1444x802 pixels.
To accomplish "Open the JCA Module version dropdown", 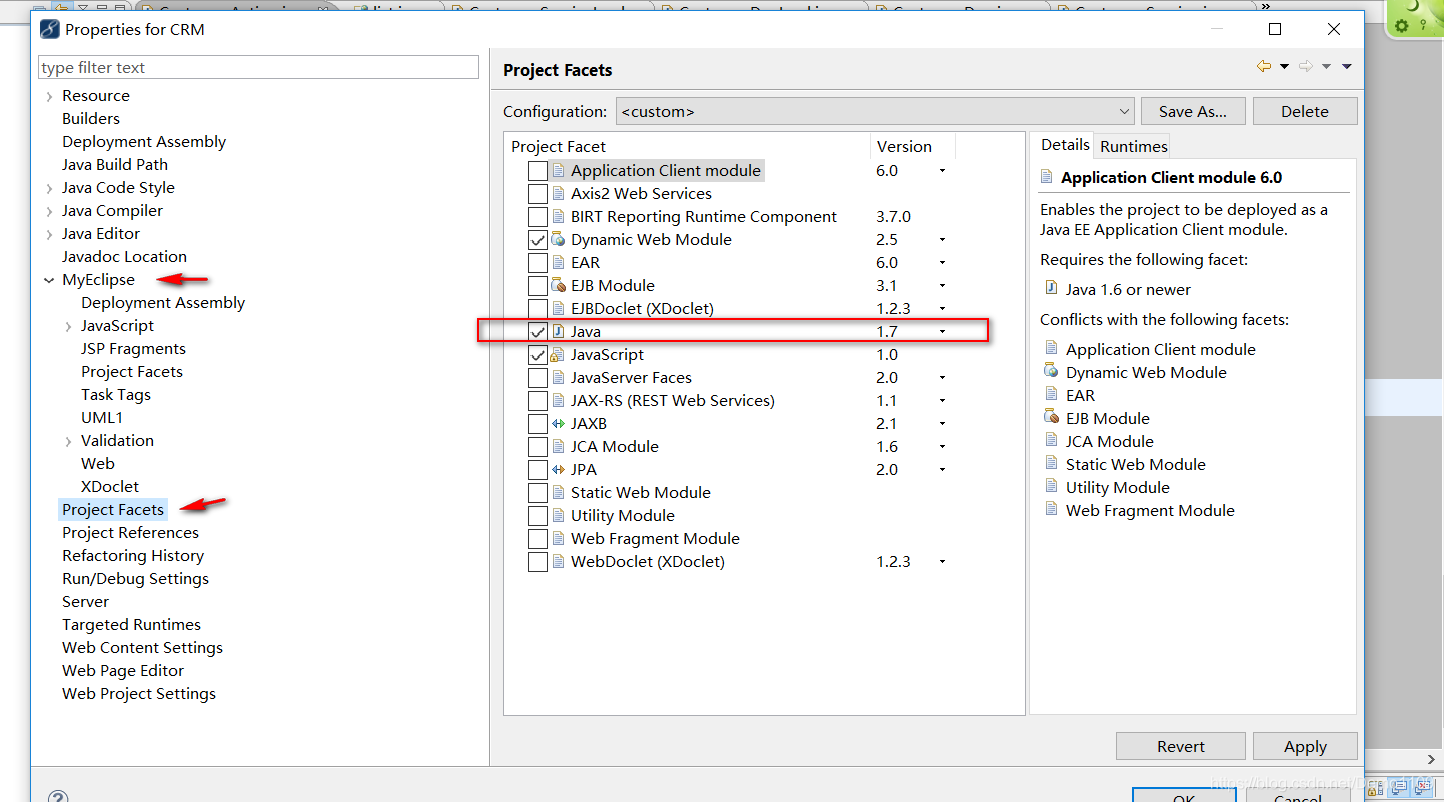I will [x=942, y=447].
